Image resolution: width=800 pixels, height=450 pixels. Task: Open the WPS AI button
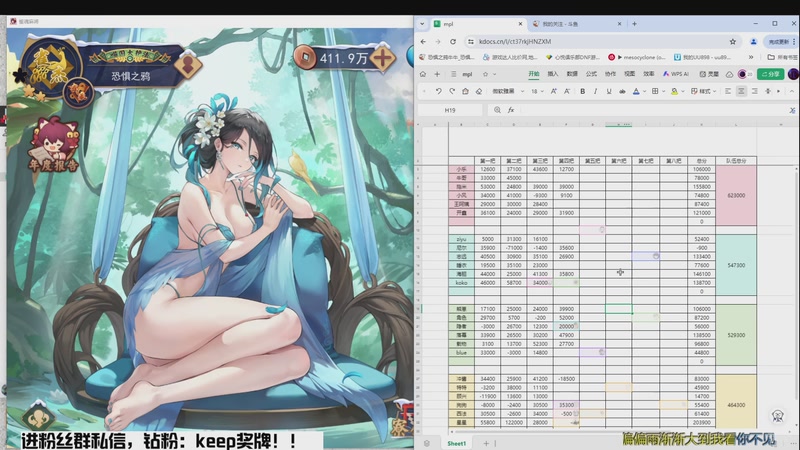click(676, 74)
